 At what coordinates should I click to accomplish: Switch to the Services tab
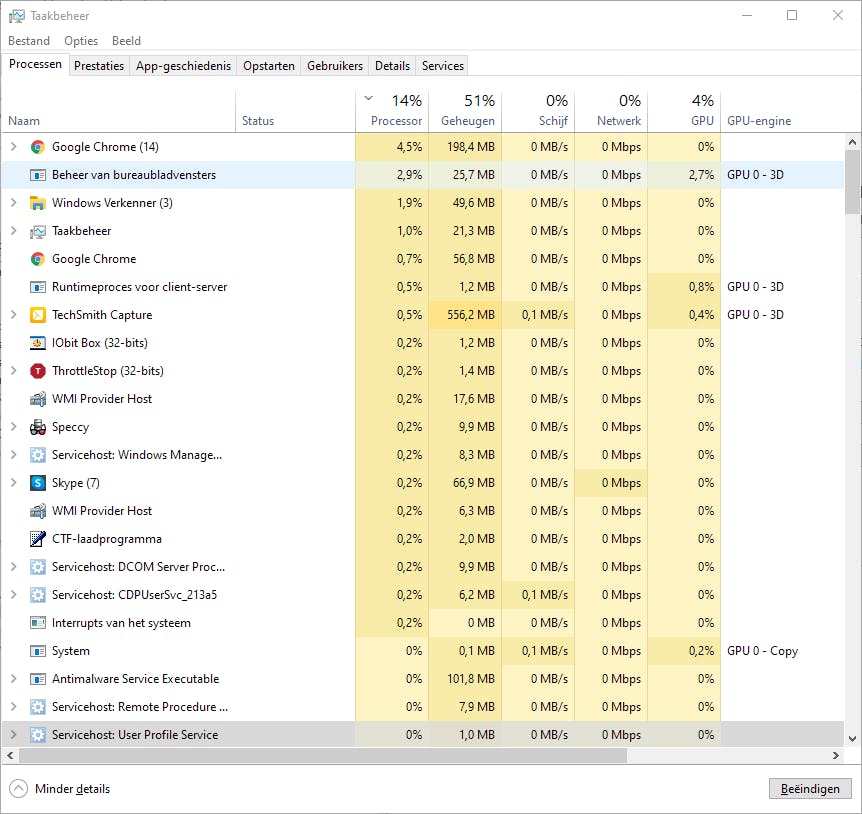443,66
